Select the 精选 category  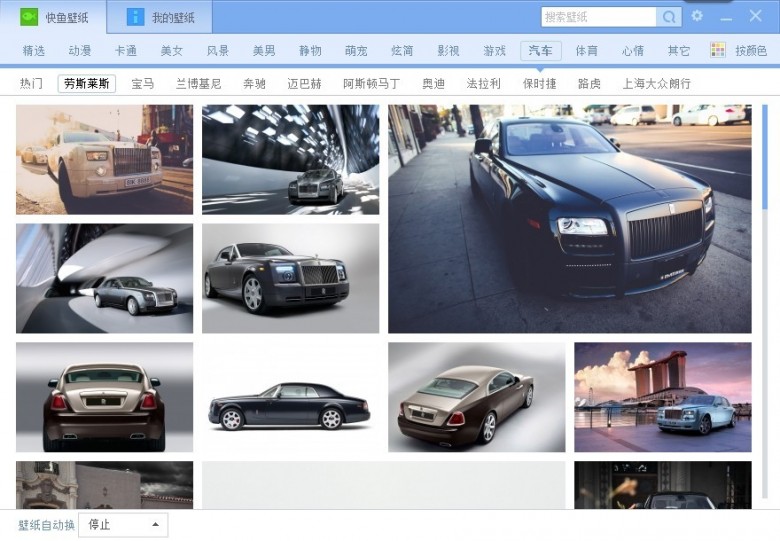(x=34, y=51)
